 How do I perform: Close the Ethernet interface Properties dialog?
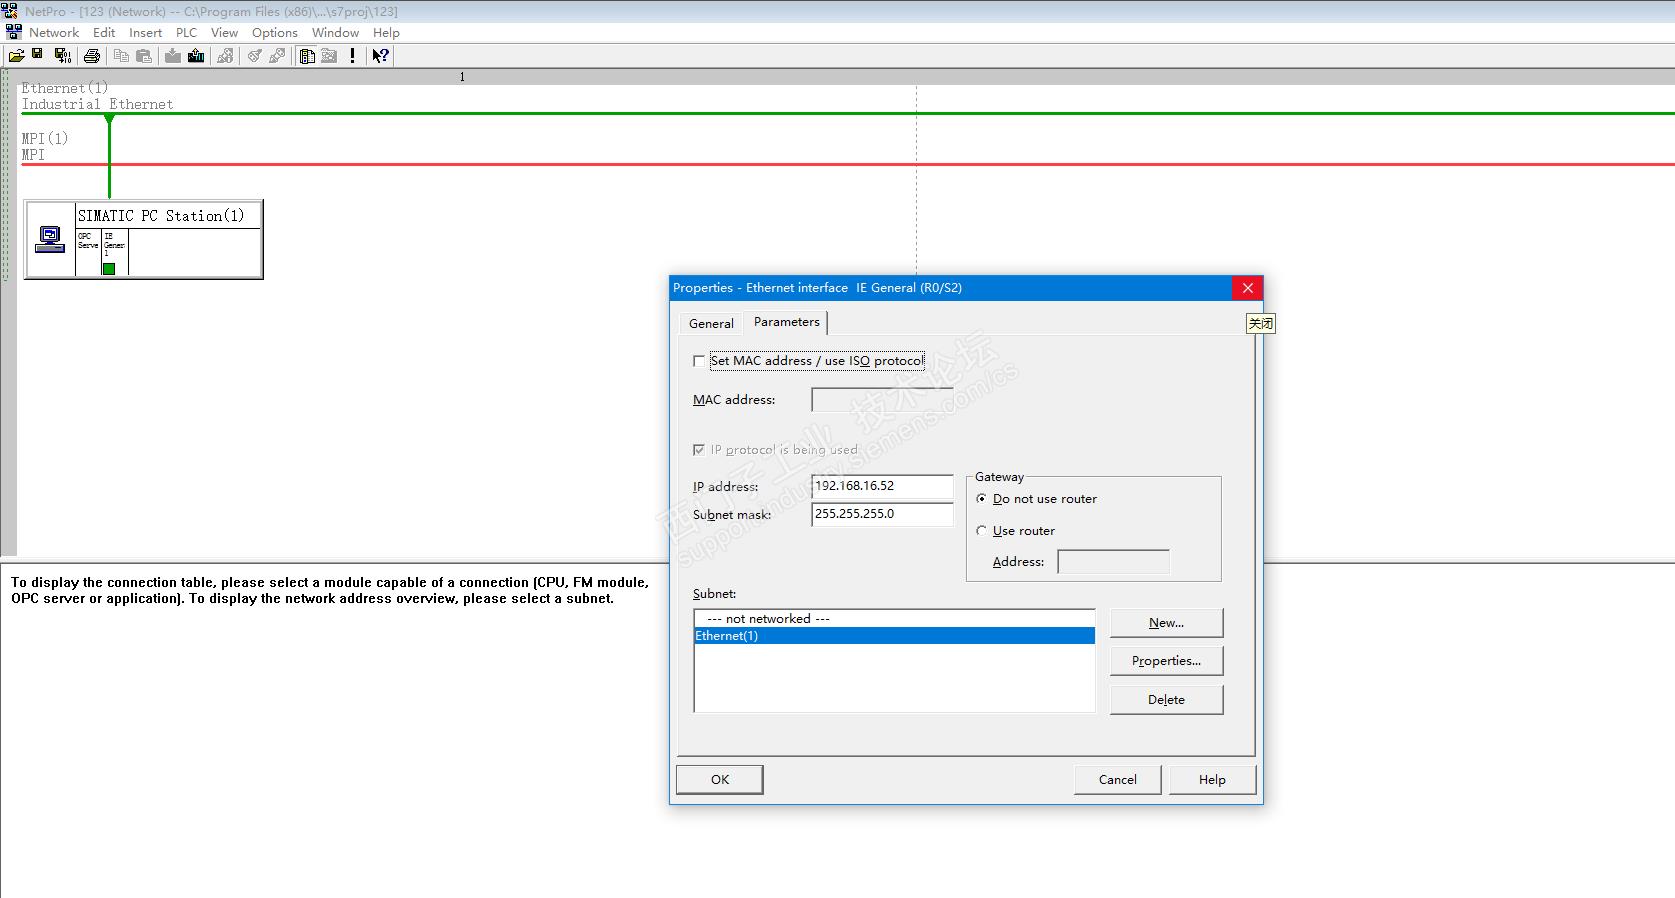[x=1247, y=288]
